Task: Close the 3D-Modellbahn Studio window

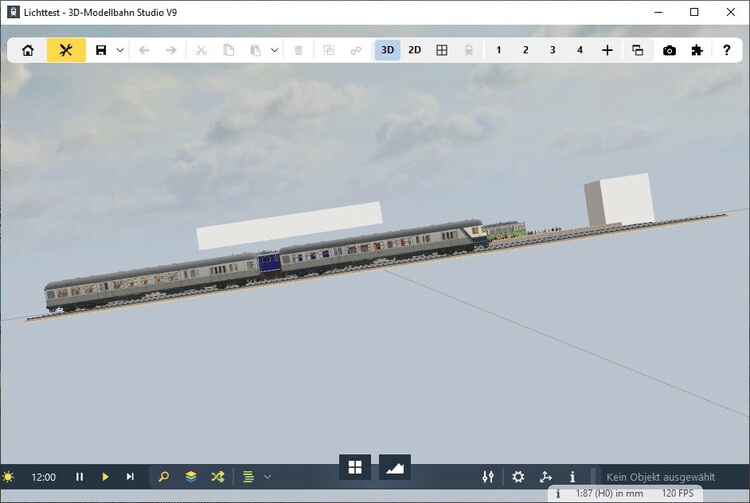Action: [x=730, y=12]
